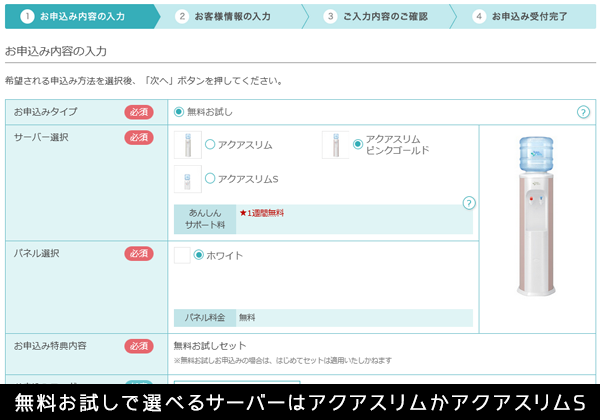
Task: Select the 無料お試し radio button
Action: coord(179,112)
